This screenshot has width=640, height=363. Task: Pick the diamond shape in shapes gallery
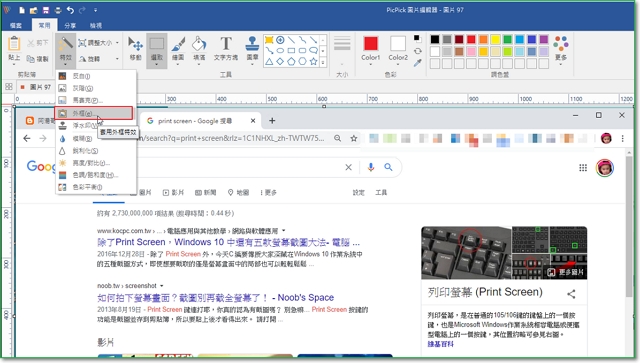(x=280, y=62)
